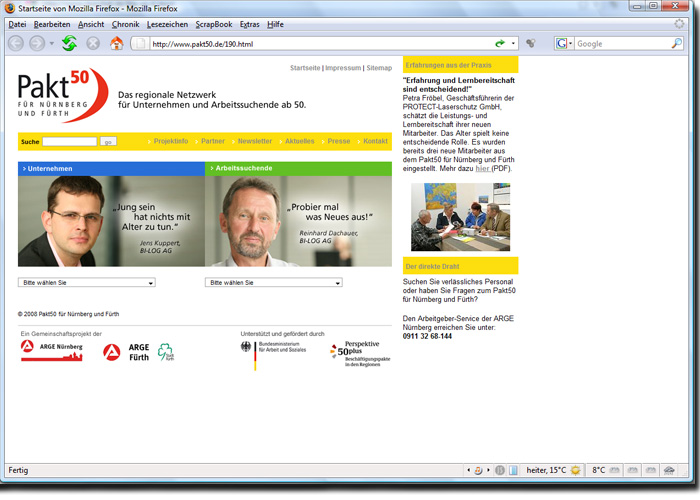
Task: Follow the Startseite link
Action: [x=305, y=68]
